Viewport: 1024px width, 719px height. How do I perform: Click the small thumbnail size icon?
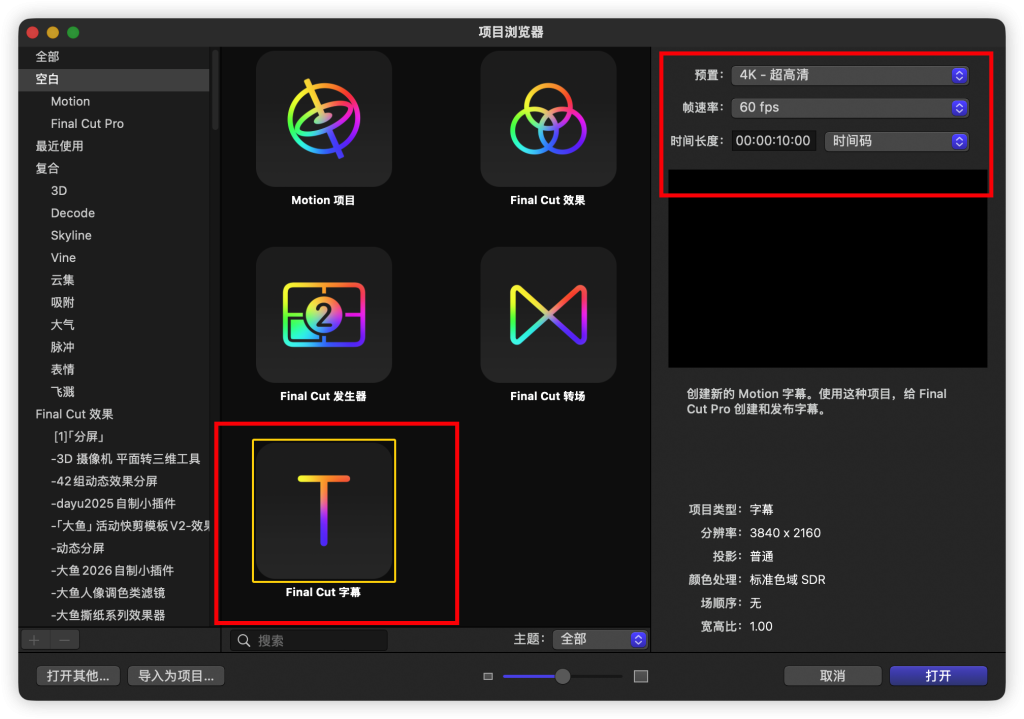488,677
